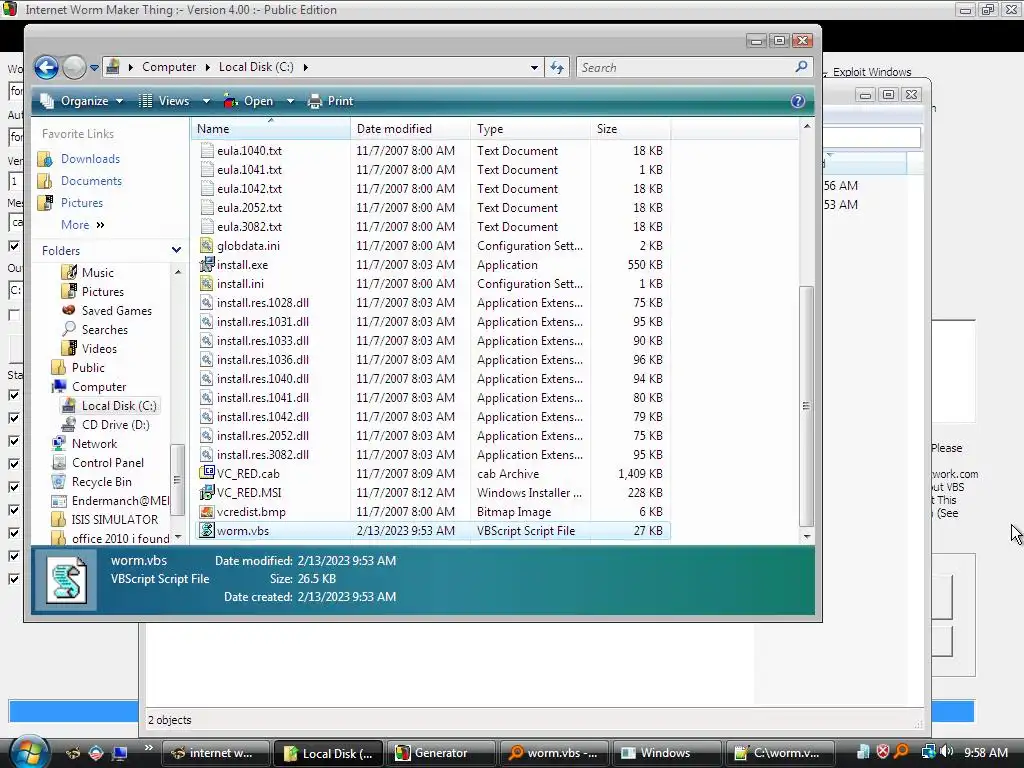This screenshot has width=1024, height=768.
Task: Open Explorer help via question mark icon
Action: click(797, 101)
